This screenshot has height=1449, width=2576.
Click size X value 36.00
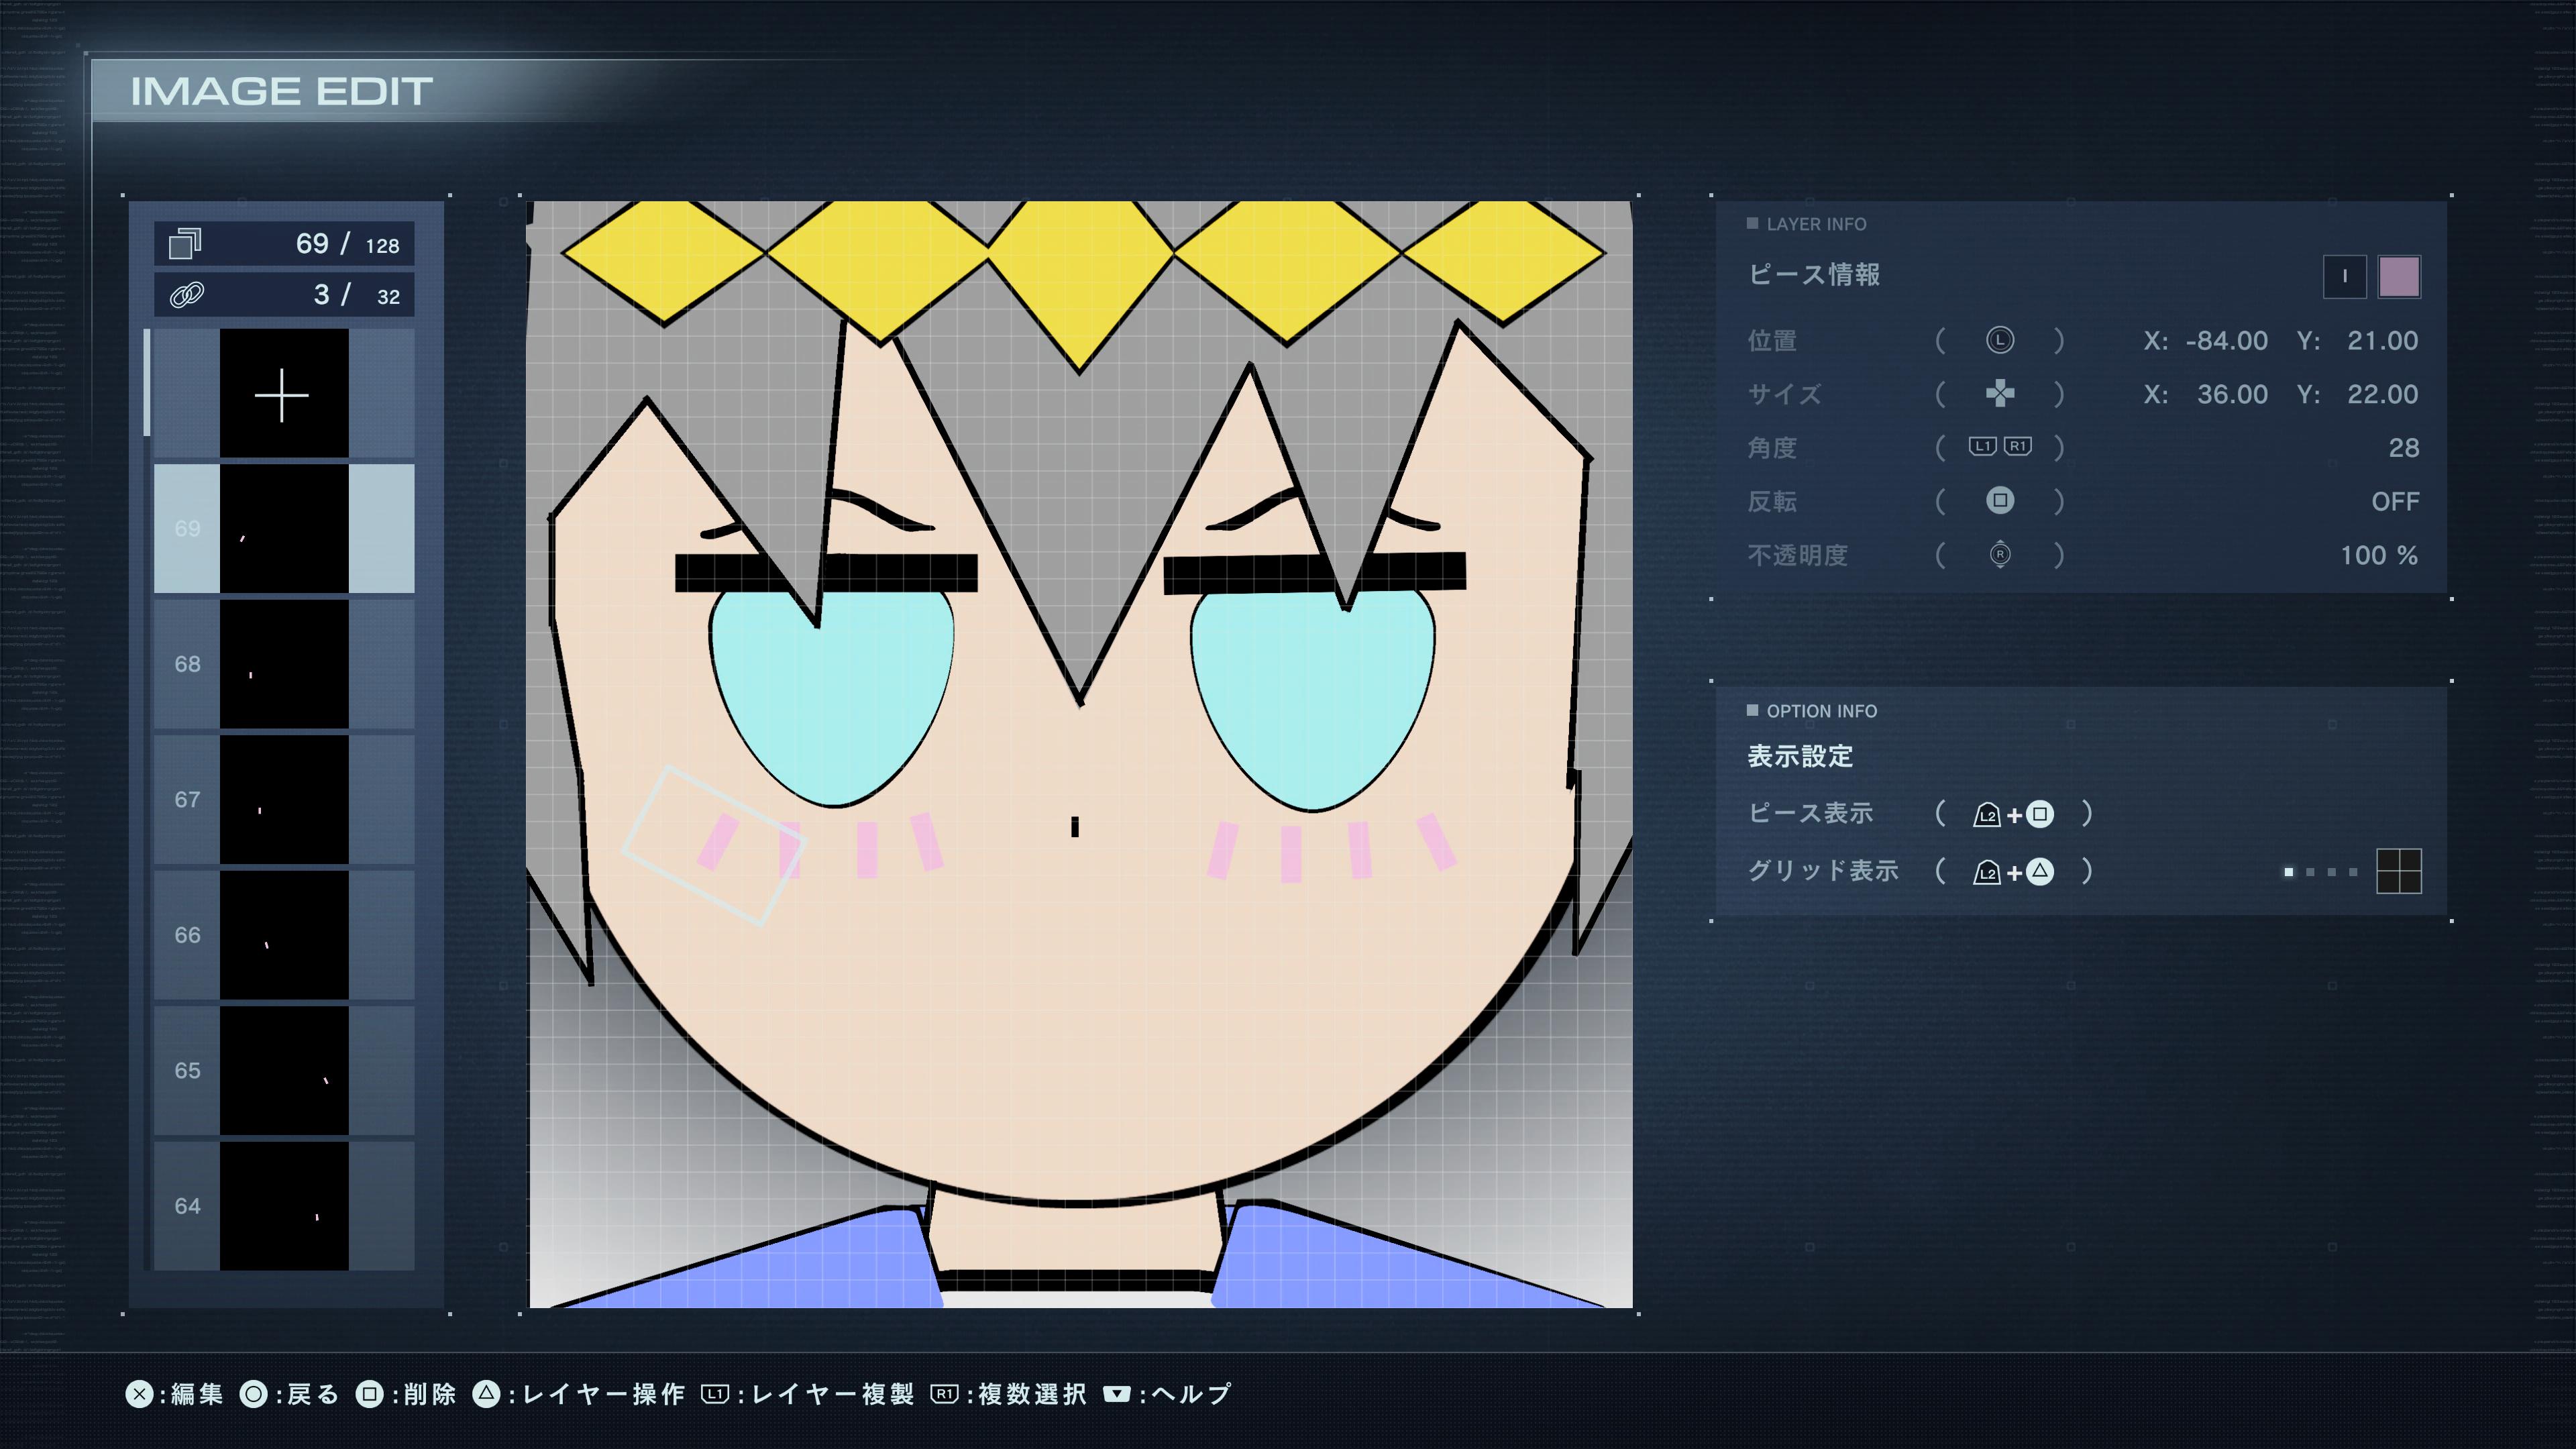(x=2232, y=394)
